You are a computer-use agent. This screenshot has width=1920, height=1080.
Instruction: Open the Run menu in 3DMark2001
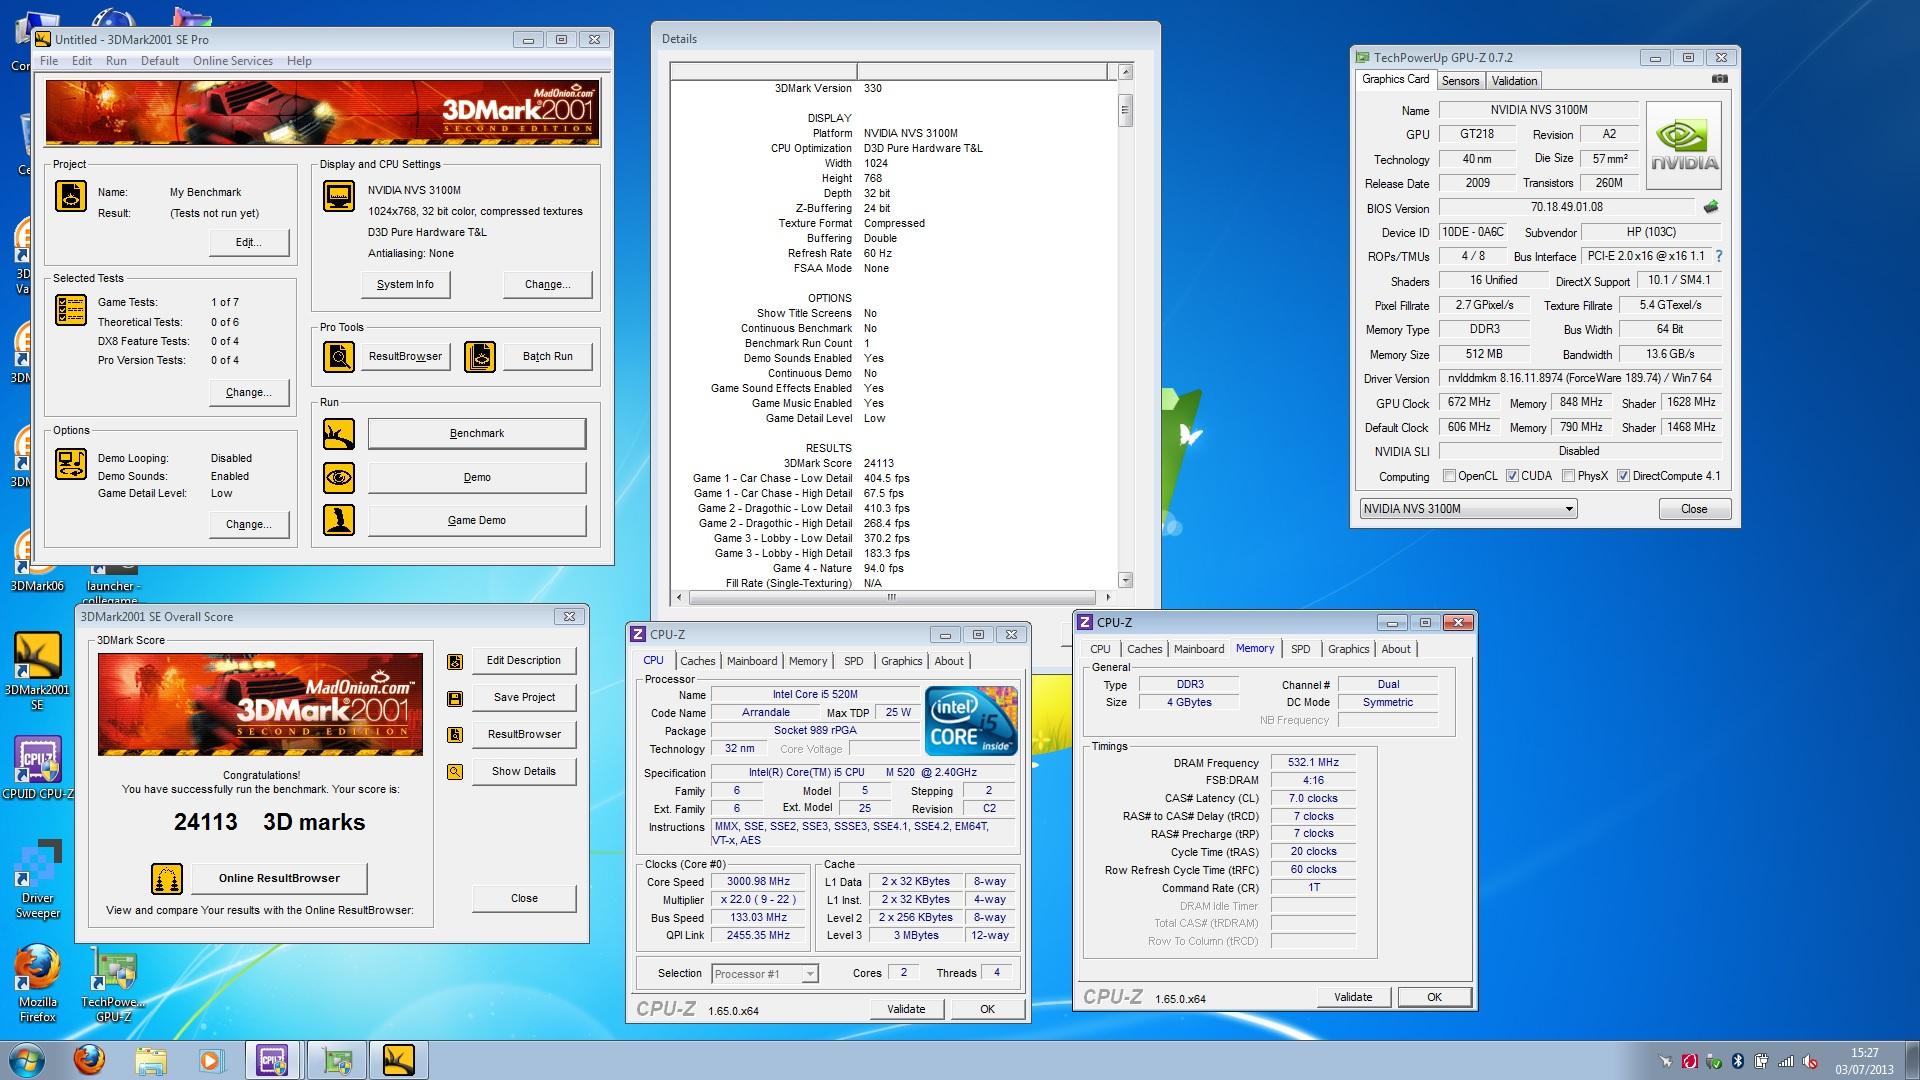116,61
